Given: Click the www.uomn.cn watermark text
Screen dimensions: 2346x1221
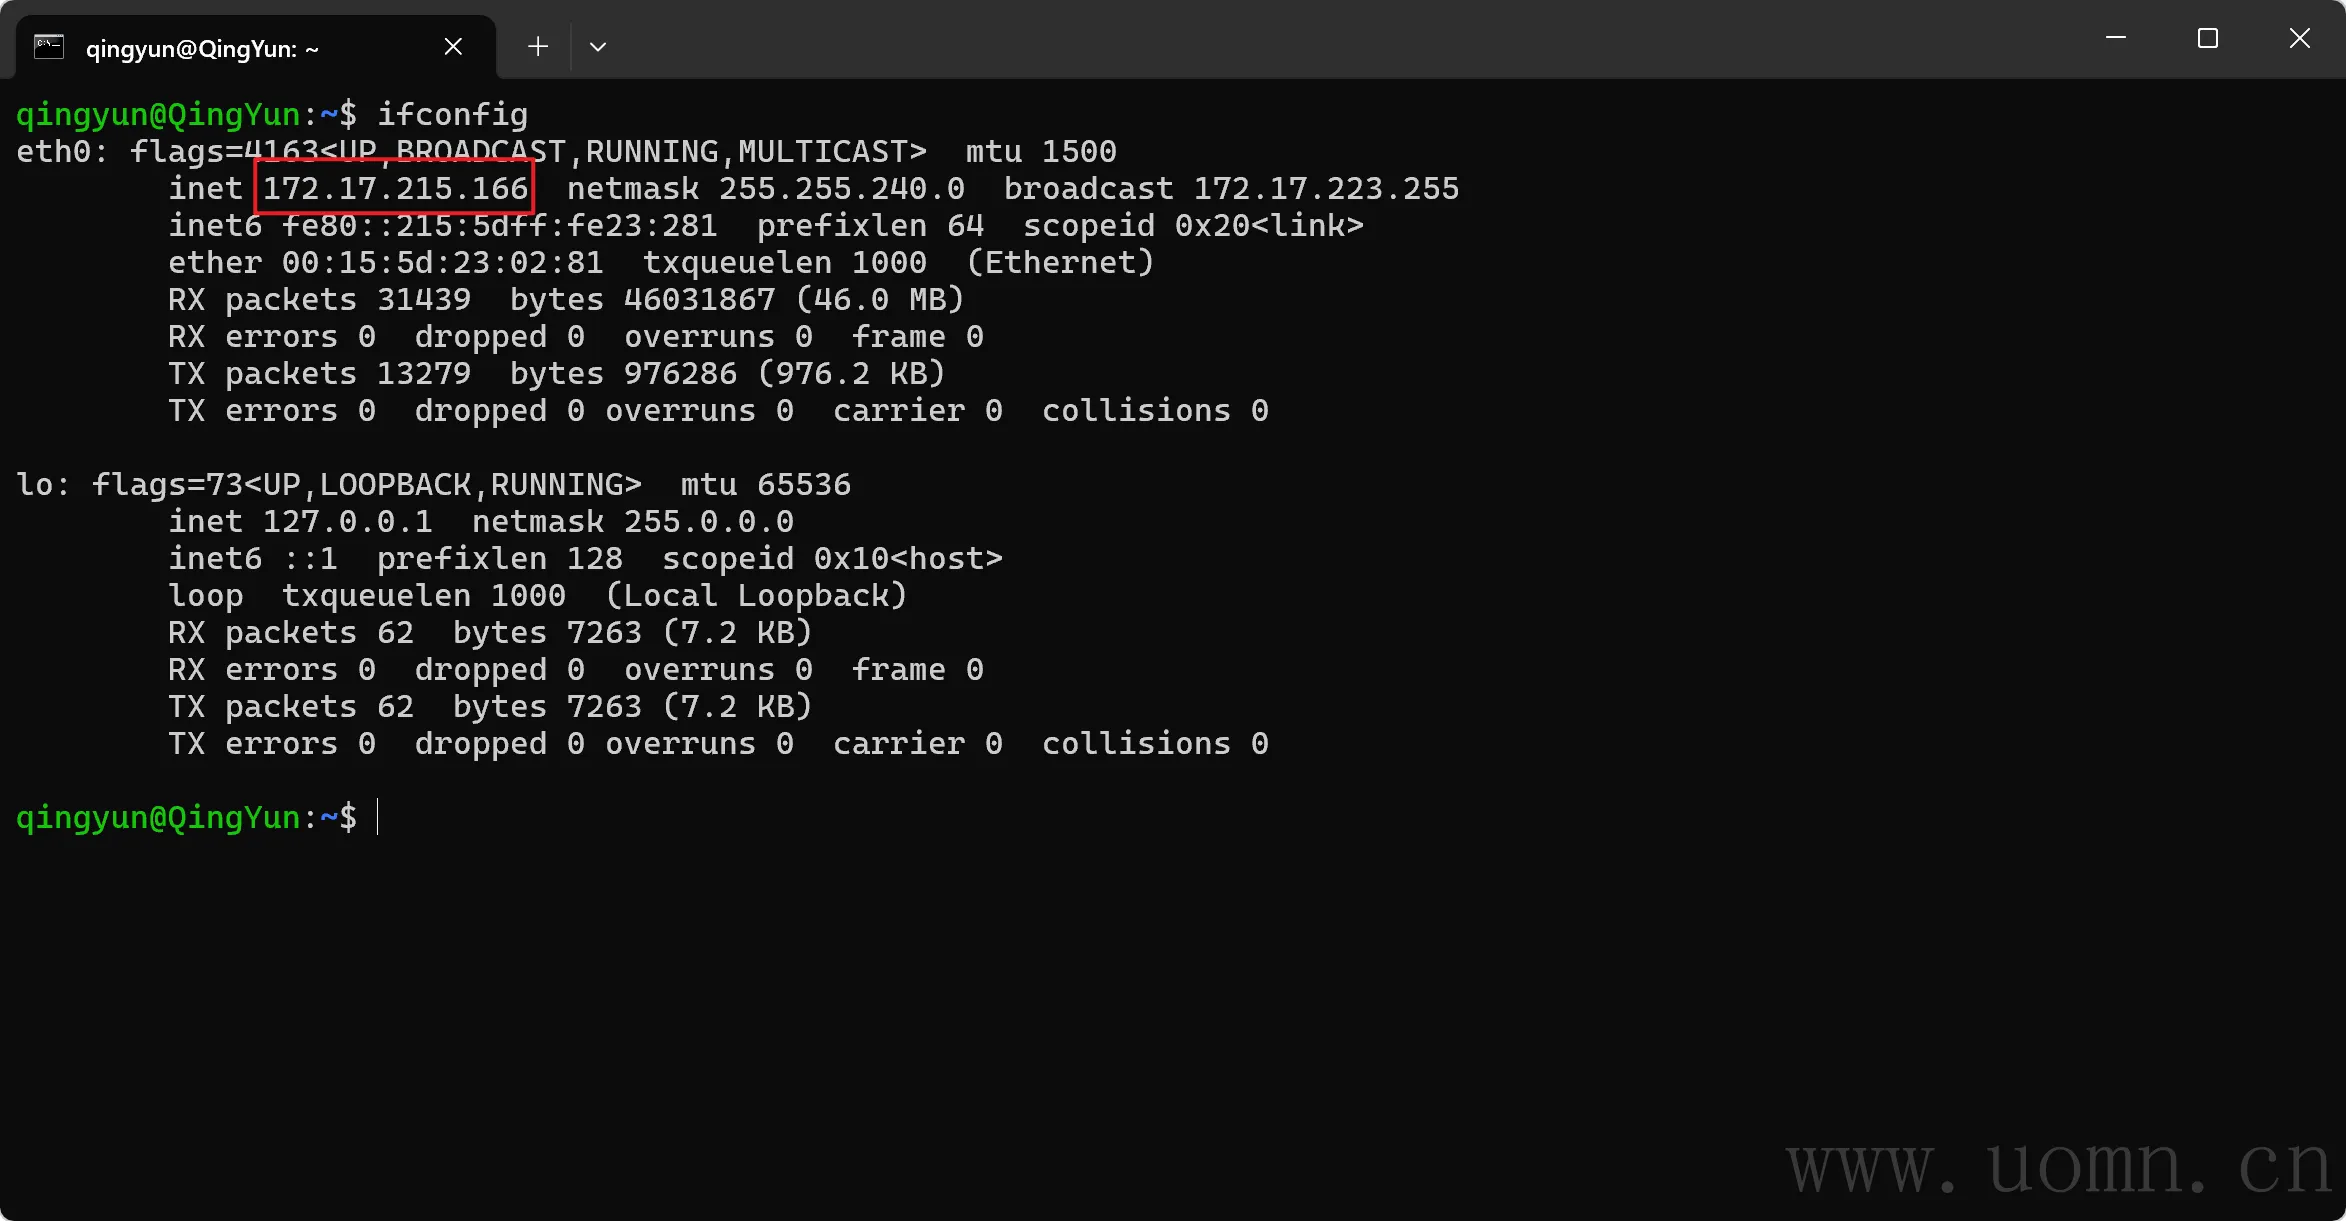Looking at the screenshot, I should [2058, 1166].
